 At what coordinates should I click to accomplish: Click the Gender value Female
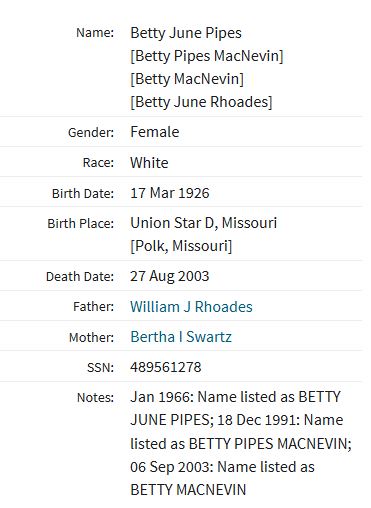tap(155, 132)
